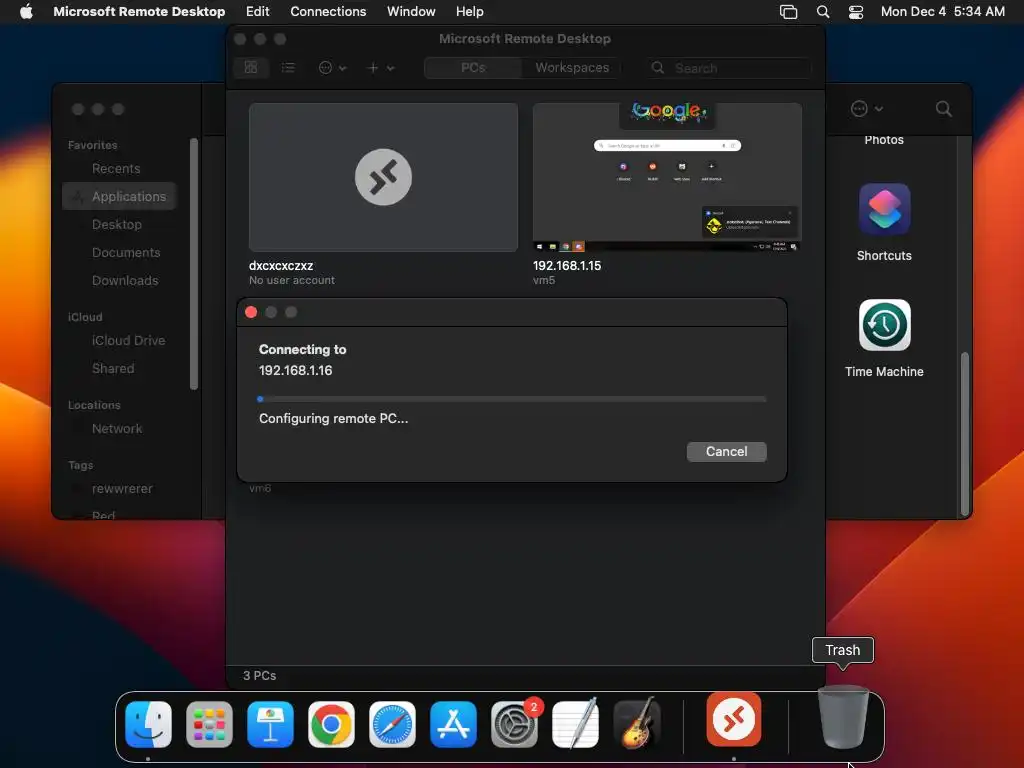Image resolution: width=1024 pixels, height=768 pixels.
Task: Open the Help menu
Action: pos(470,12)
